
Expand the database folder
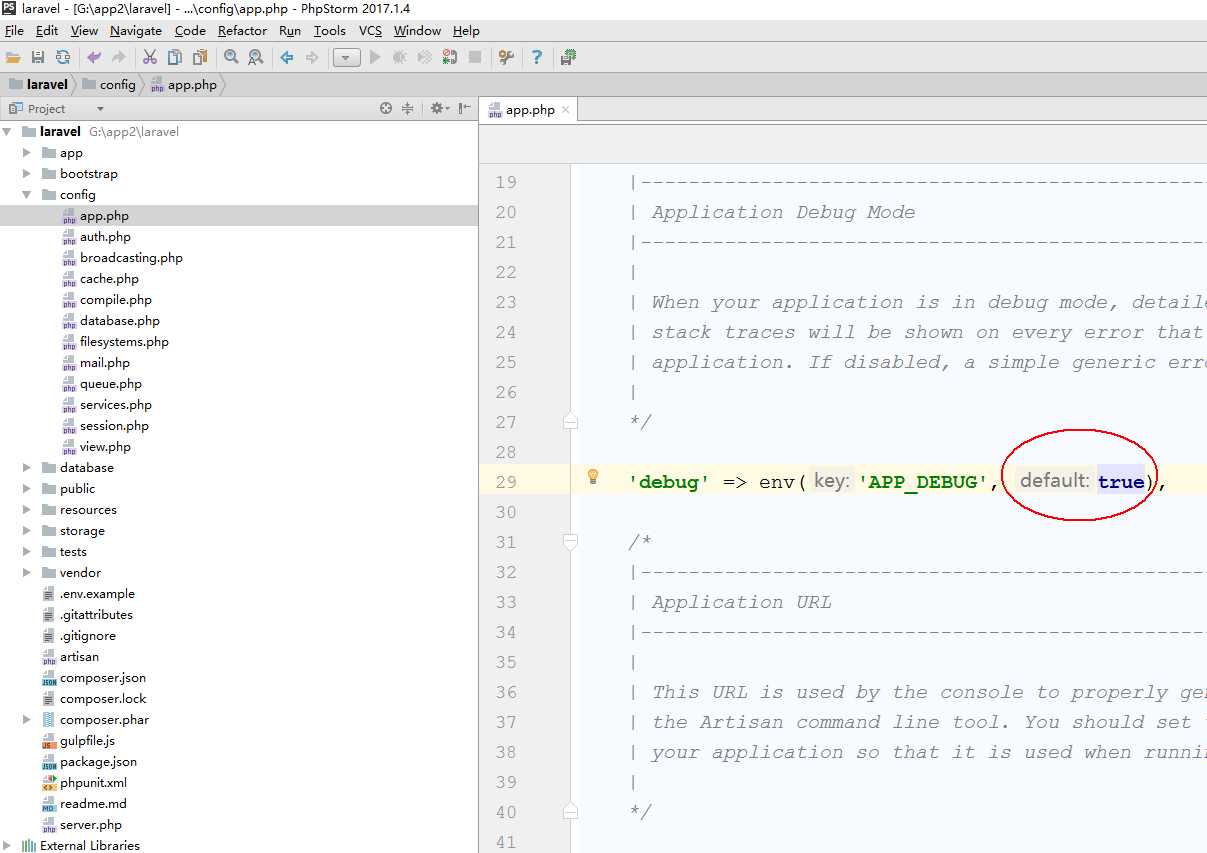(x=27, y=468)
